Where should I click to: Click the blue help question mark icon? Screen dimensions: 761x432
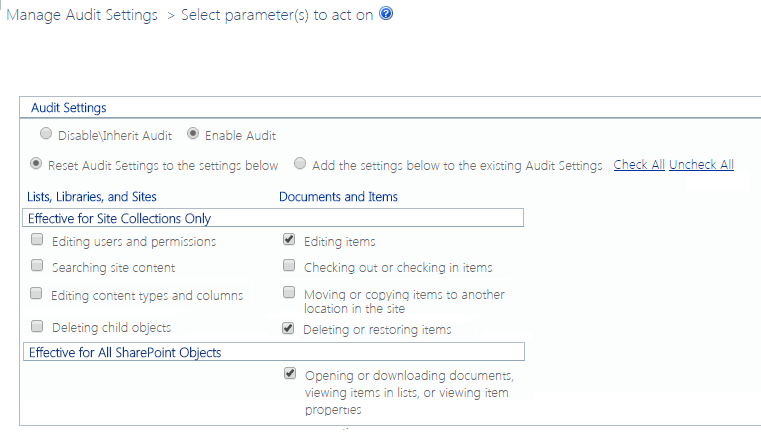click(x=386, y=15)
